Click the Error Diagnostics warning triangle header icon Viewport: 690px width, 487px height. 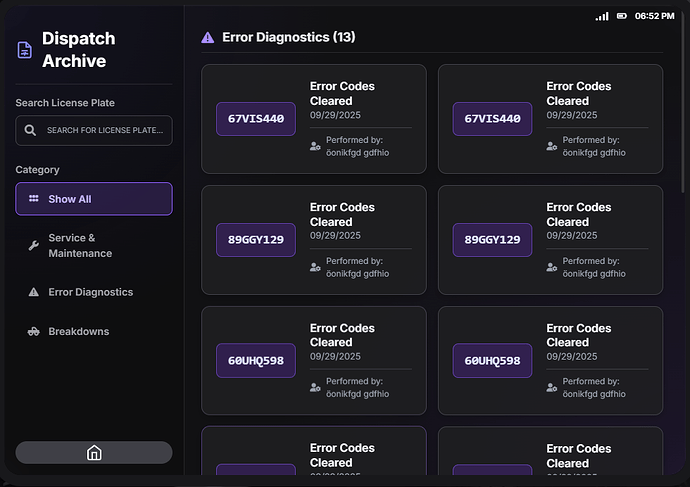pos(208,37)
